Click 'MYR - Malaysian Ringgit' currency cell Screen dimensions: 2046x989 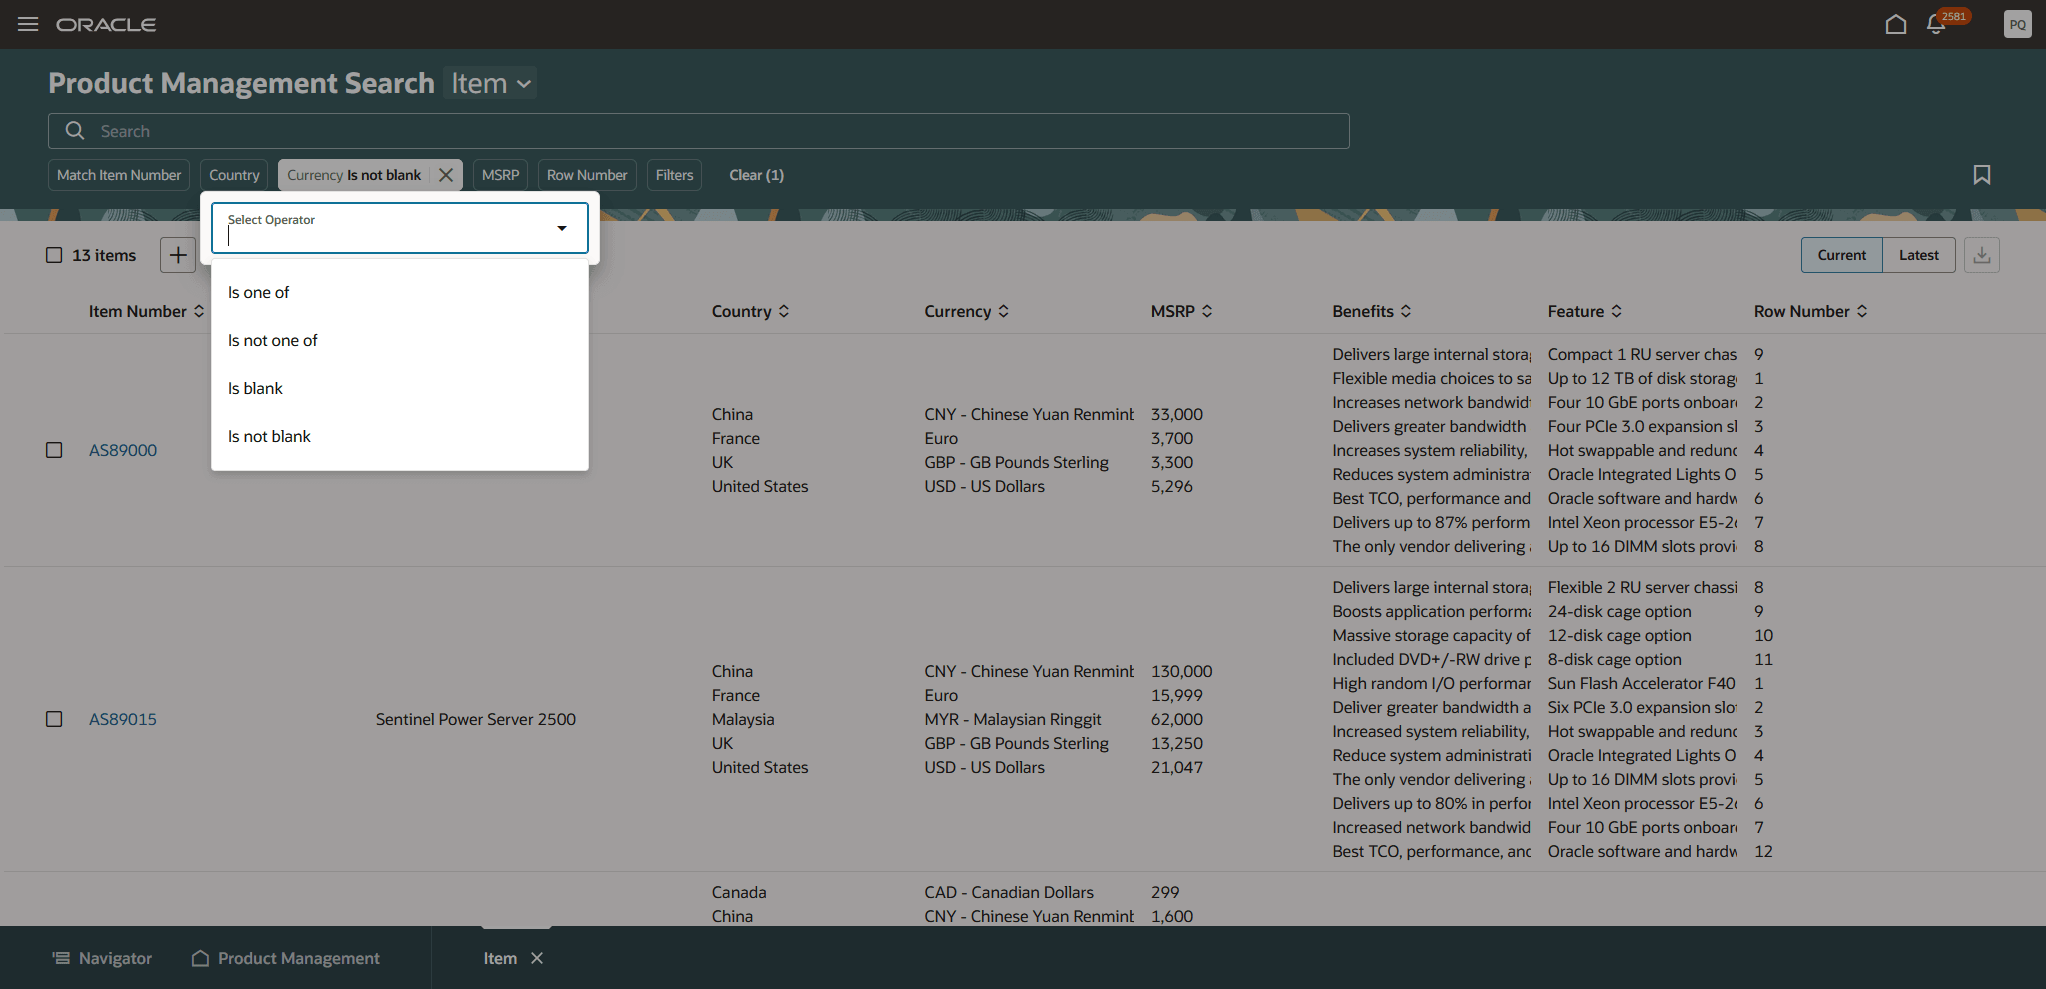tap(1013, 719)
